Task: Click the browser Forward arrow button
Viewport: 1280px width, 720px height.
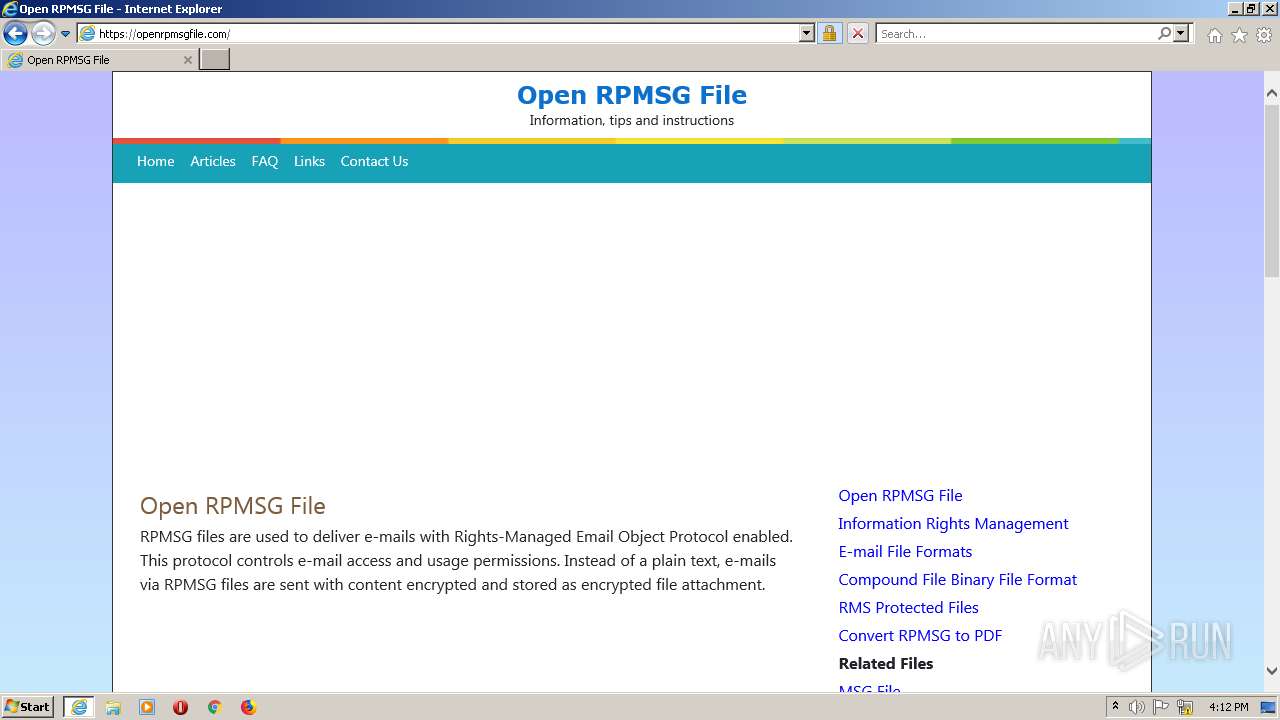Action: pos(43,33)
